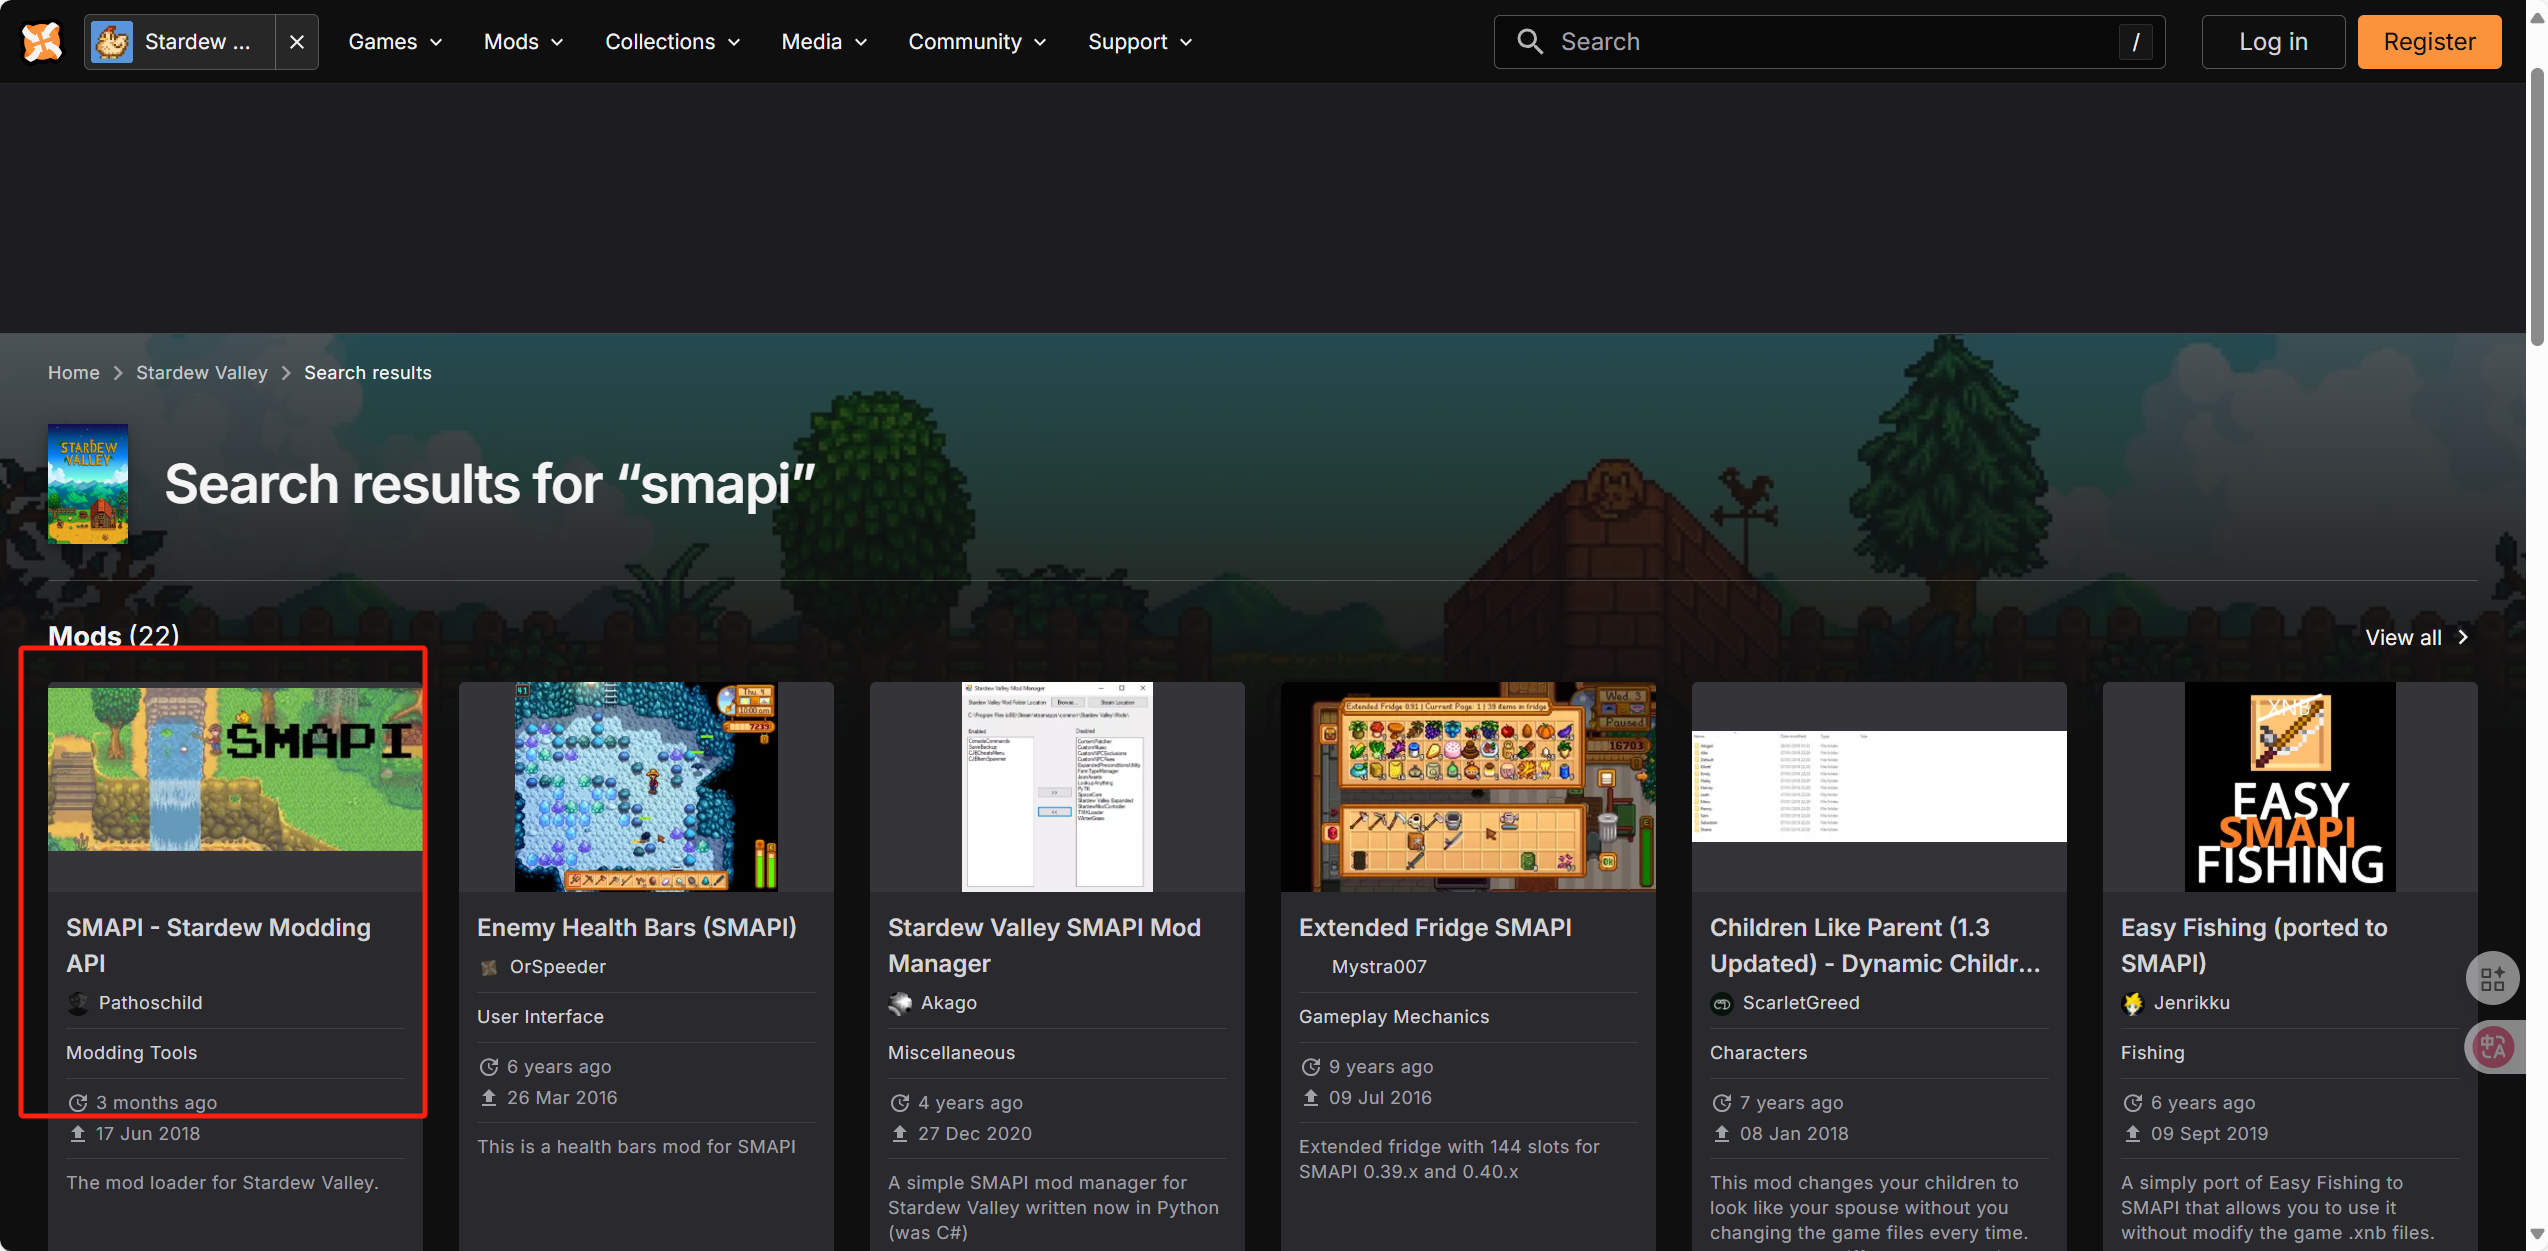Image resolution: width=2548 pixels, height=1251 pixels.
Task: Select the upload icon beside 27 Dec 2020
Action: [x=899, y=1134]
